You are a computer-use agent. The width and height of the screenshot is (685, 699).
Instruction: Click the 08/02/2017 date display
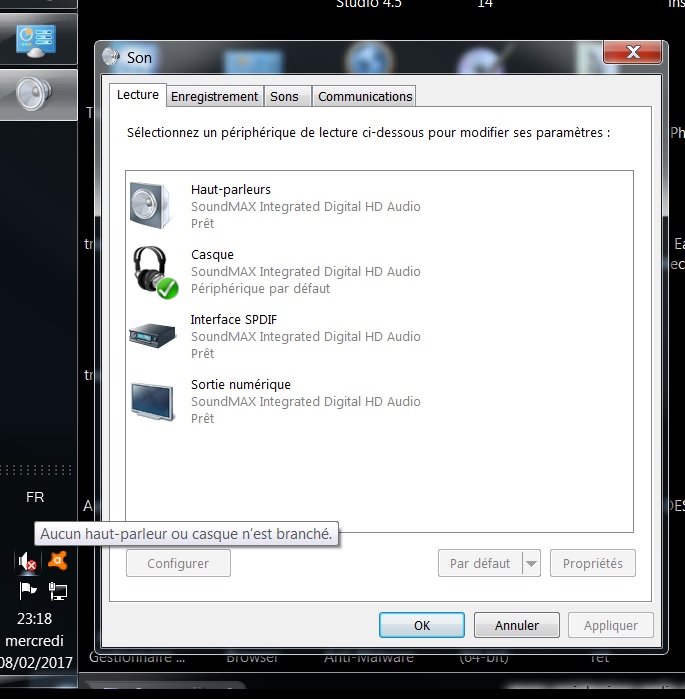point(36,662)
